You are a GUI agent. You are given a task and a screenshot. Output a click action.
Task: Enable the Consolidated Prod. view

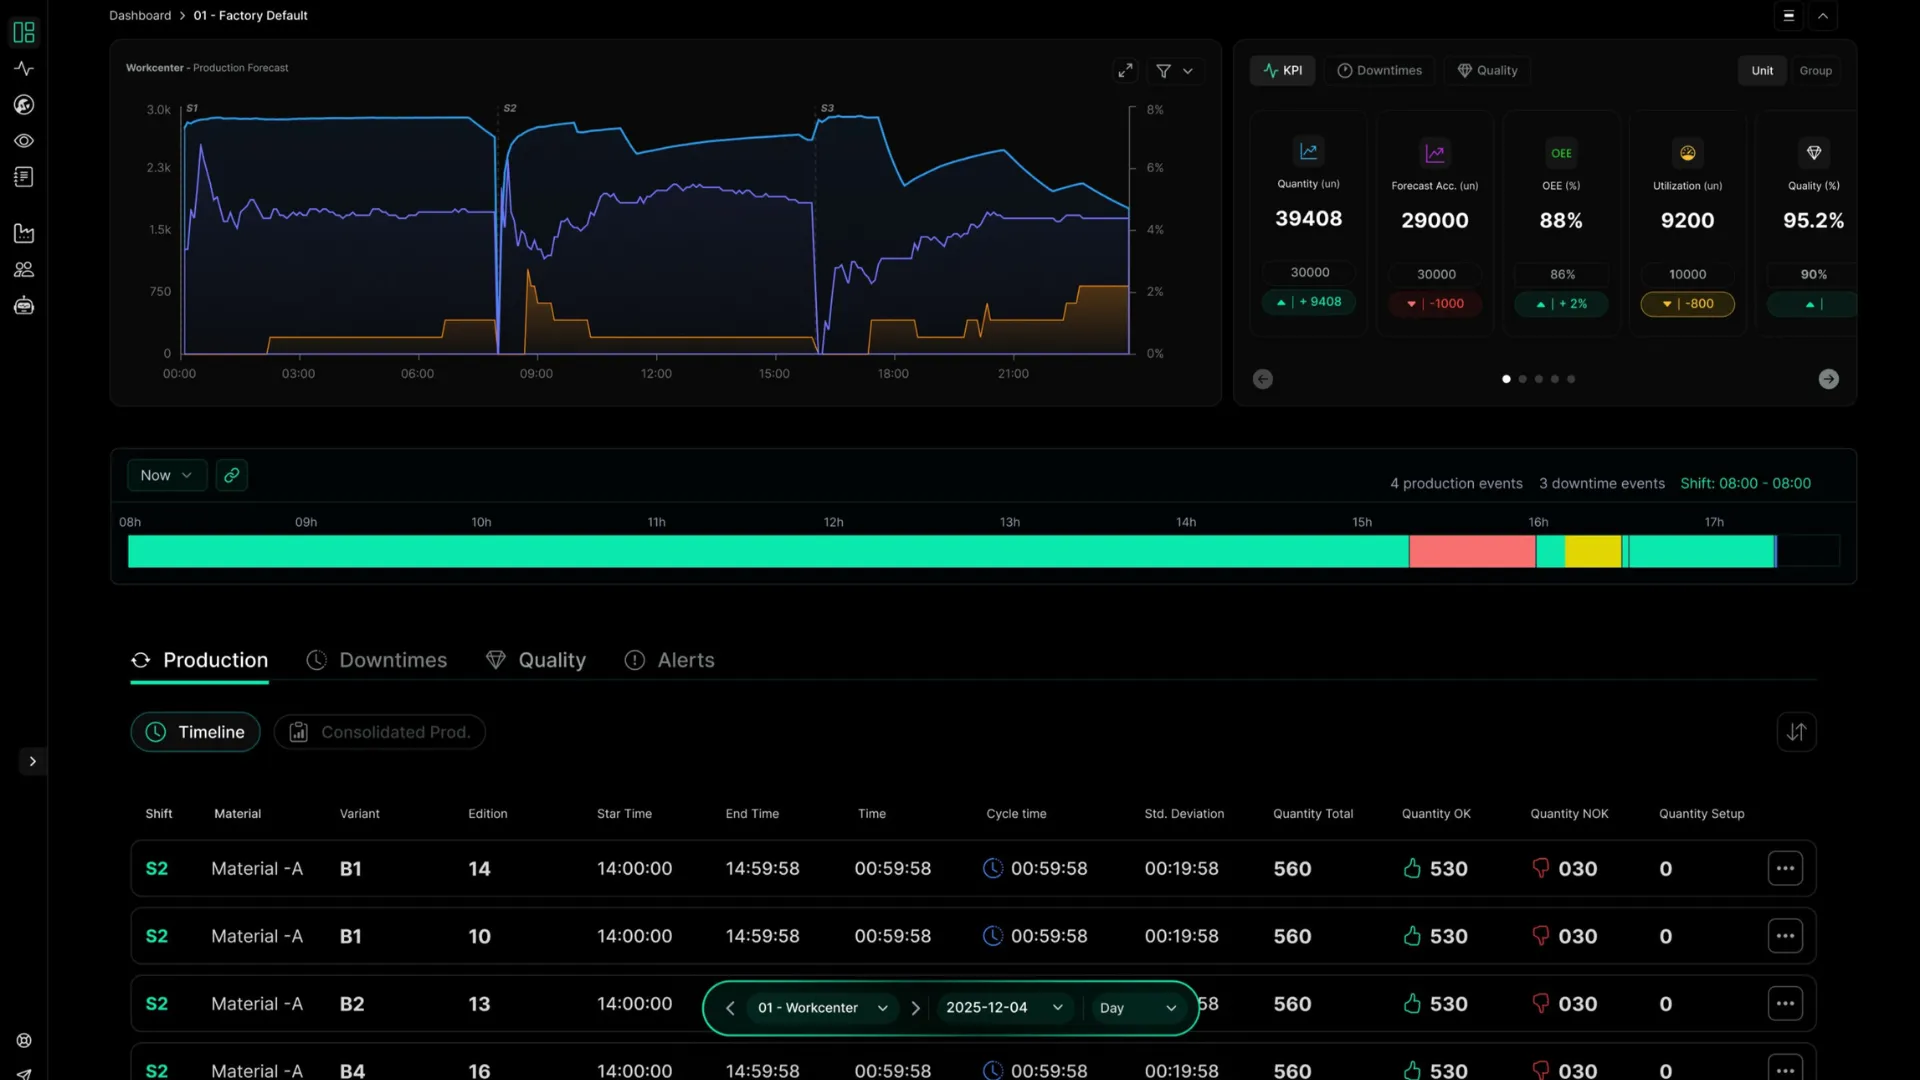(x=380, y=732)
